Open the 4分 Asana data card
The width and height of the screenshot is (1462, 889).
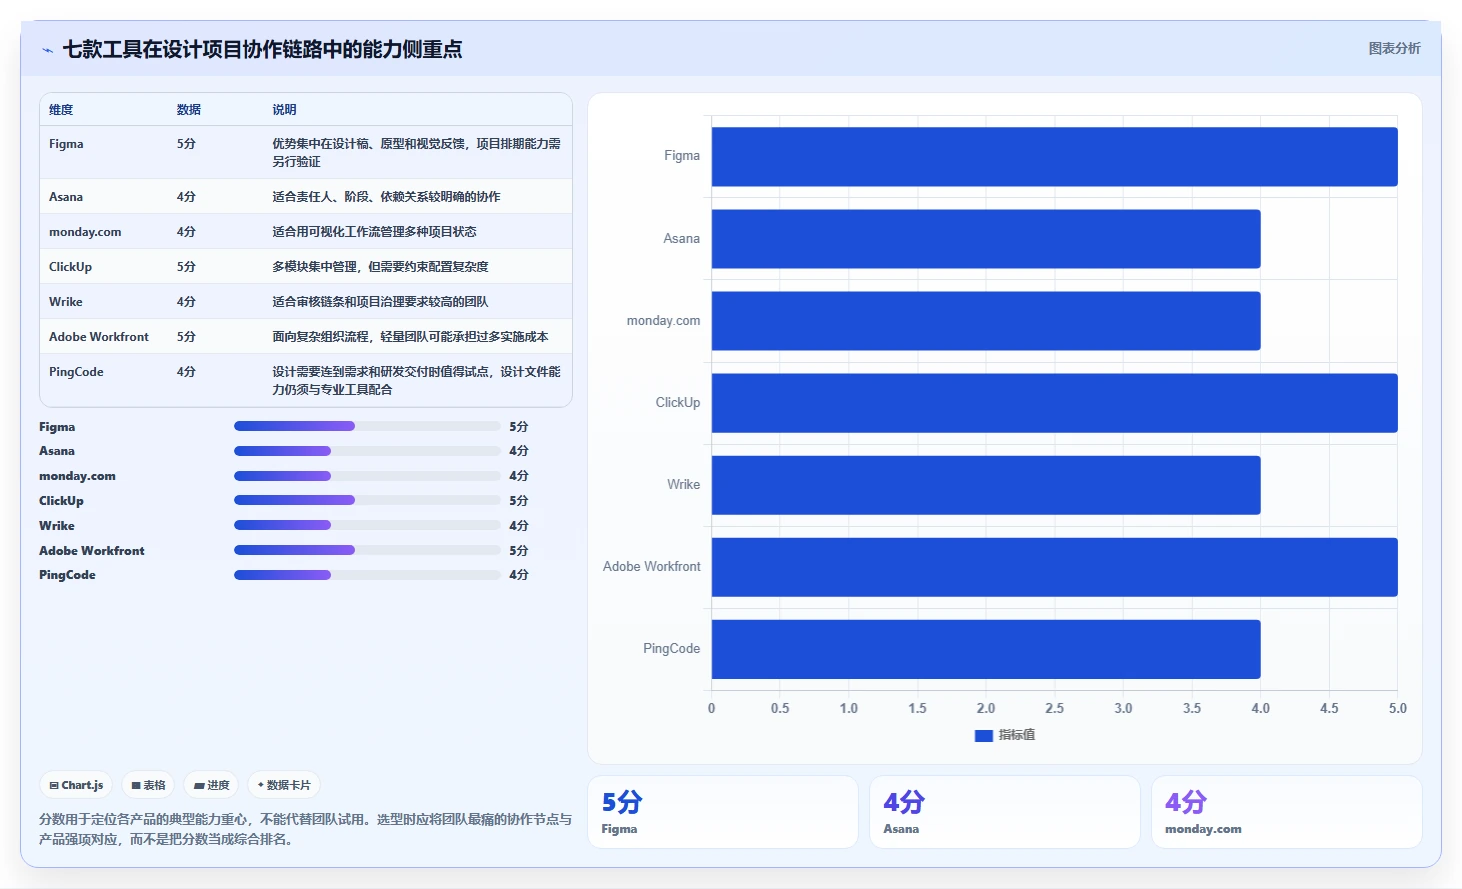click(x=1005, y=812)
